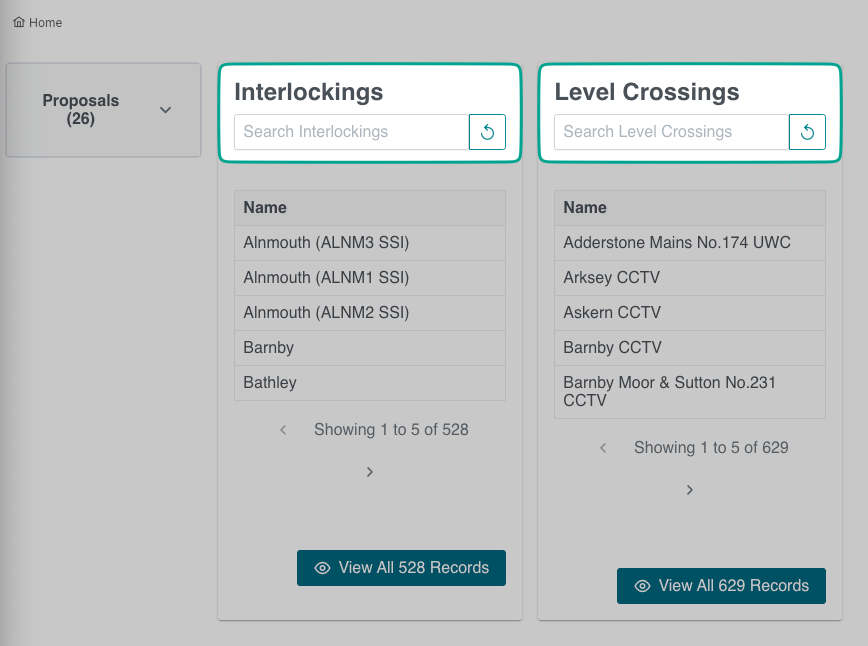
Task: Go to next Interlockings page
Action: point(370,471)
